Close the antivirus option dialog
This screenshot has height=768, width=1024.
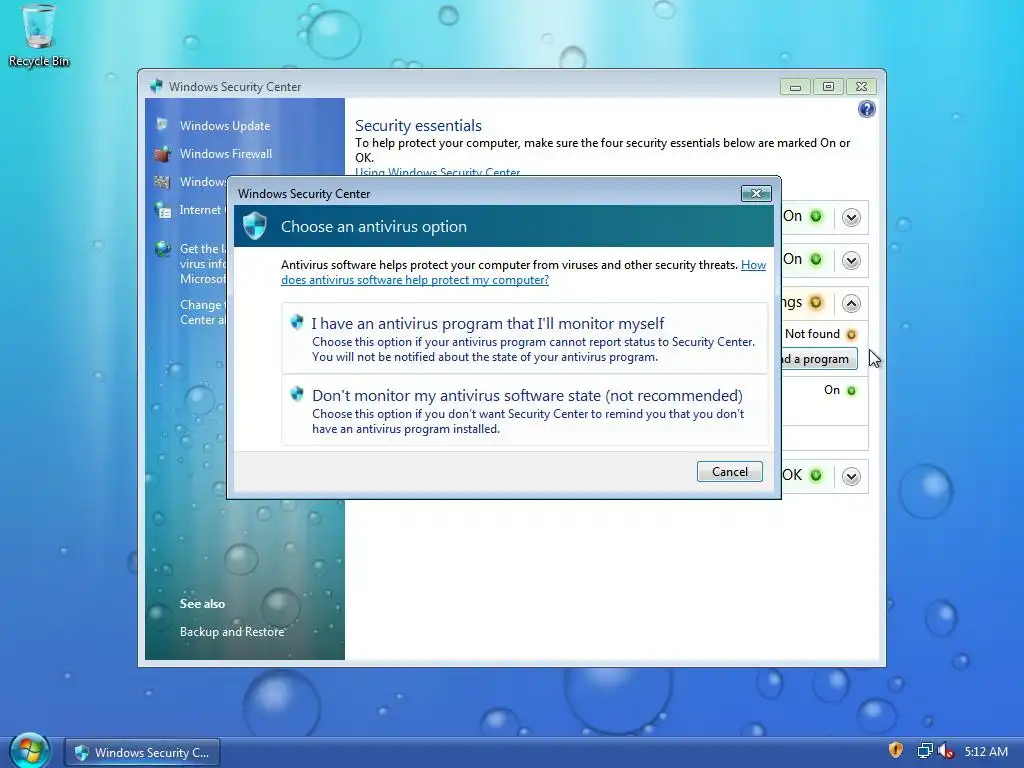click(x=756, y=193)
